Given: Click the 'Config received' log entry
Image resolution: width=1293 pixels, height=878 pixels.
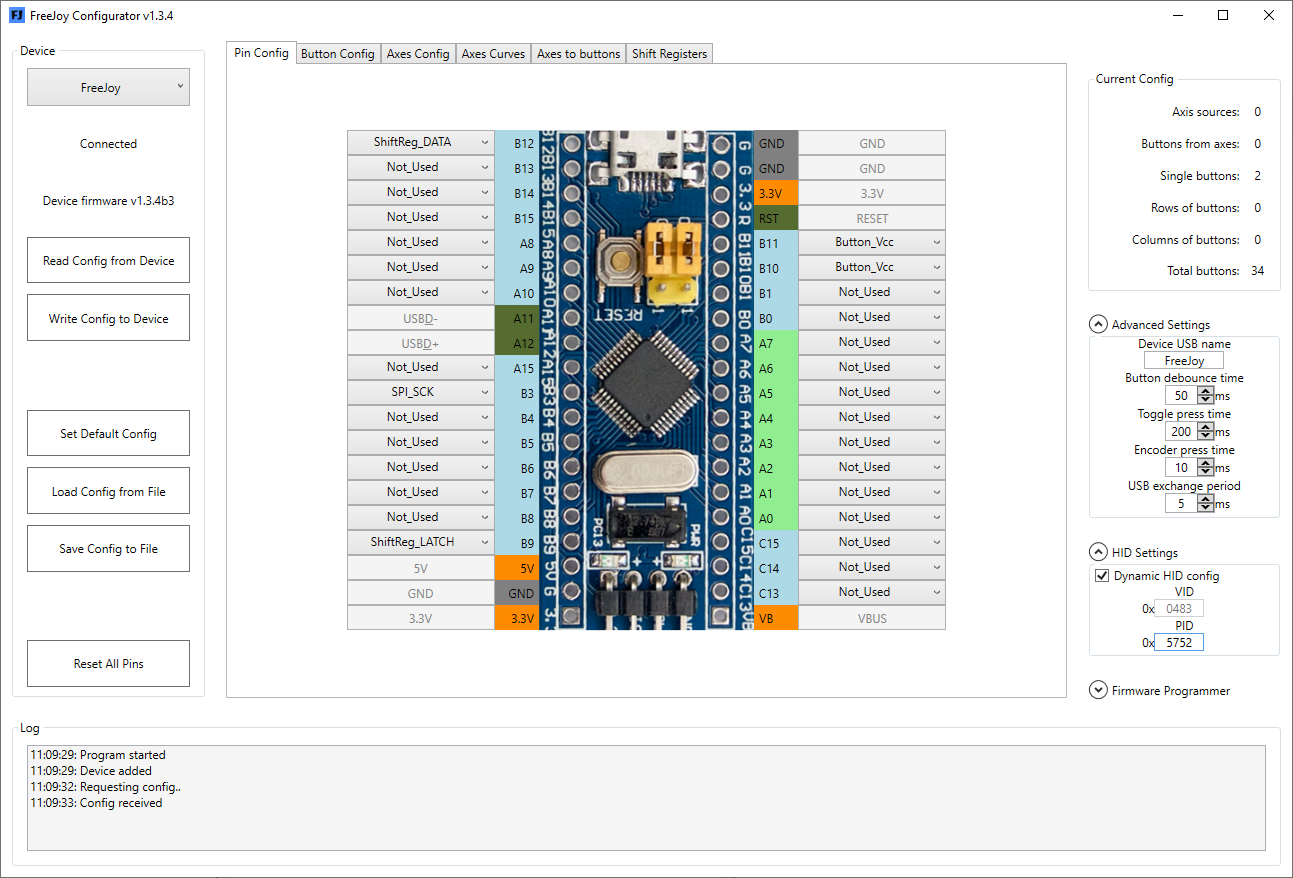Looking at the screenshot, I should coord(96,803).
